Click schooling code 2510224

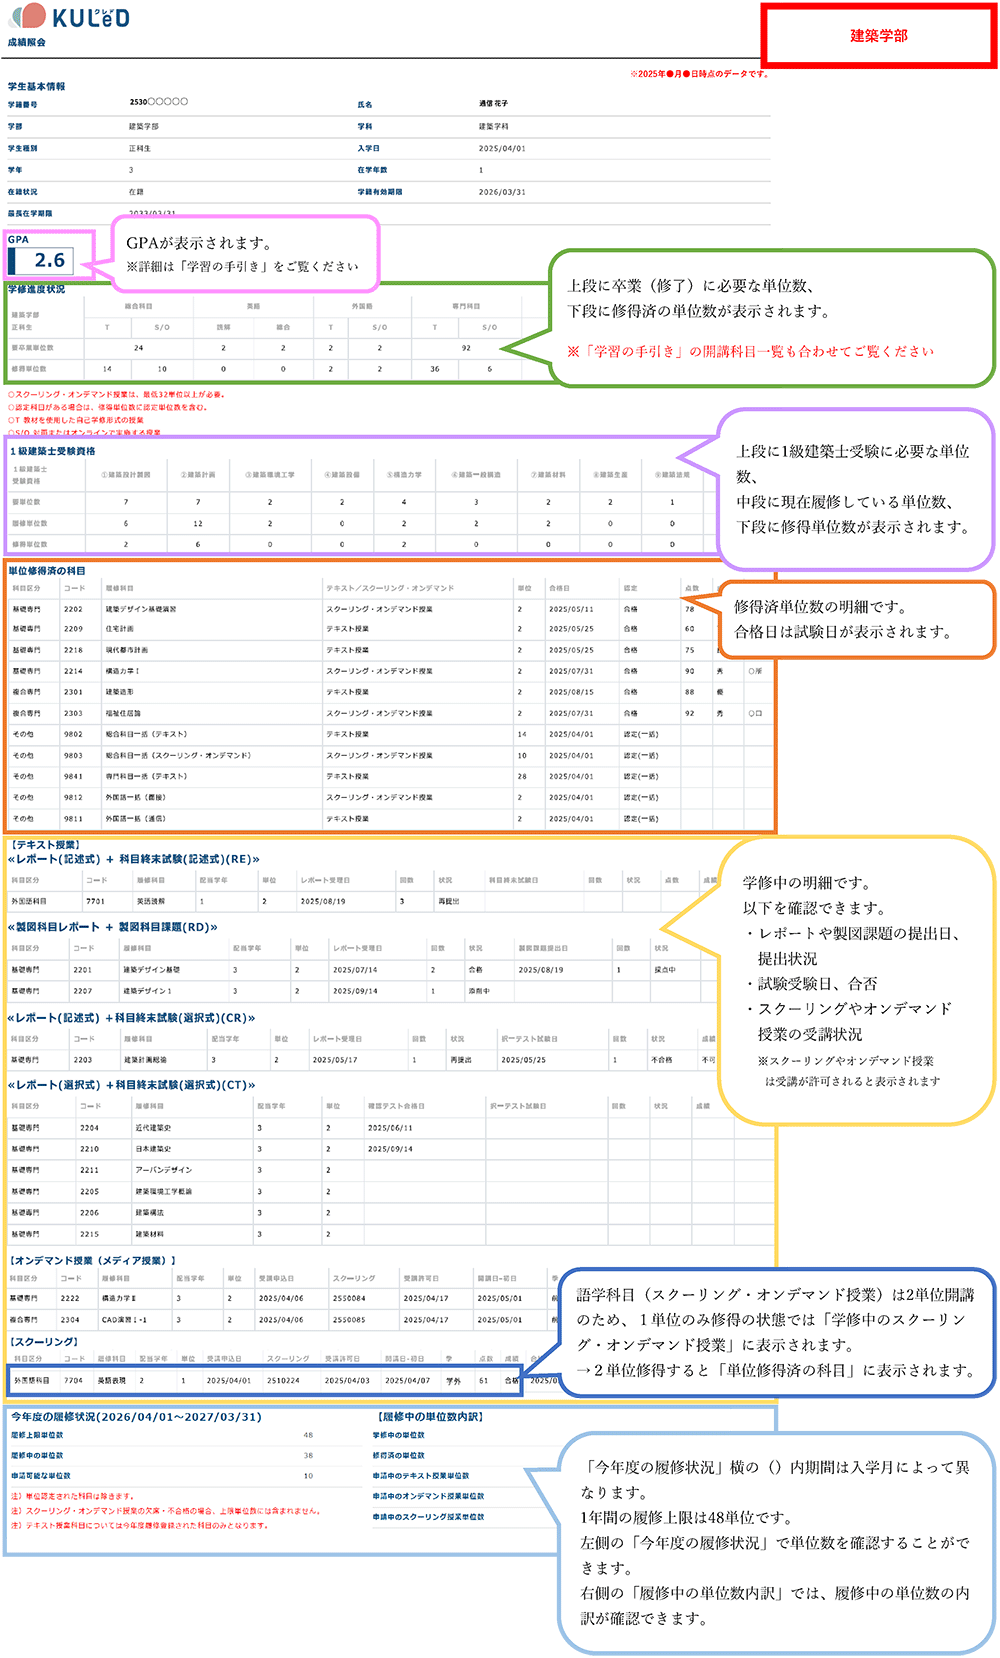pyautogui.click(x=283, y=1380)
